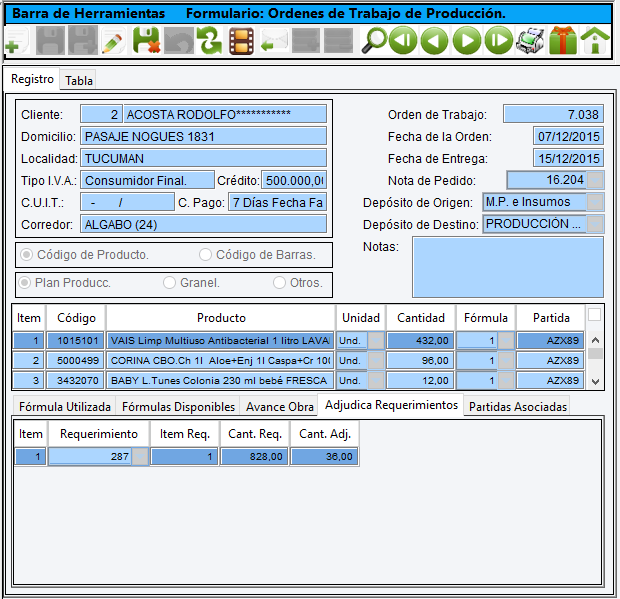Select the Granel radio button
This screenshot has width=620, height=599.
169,283
